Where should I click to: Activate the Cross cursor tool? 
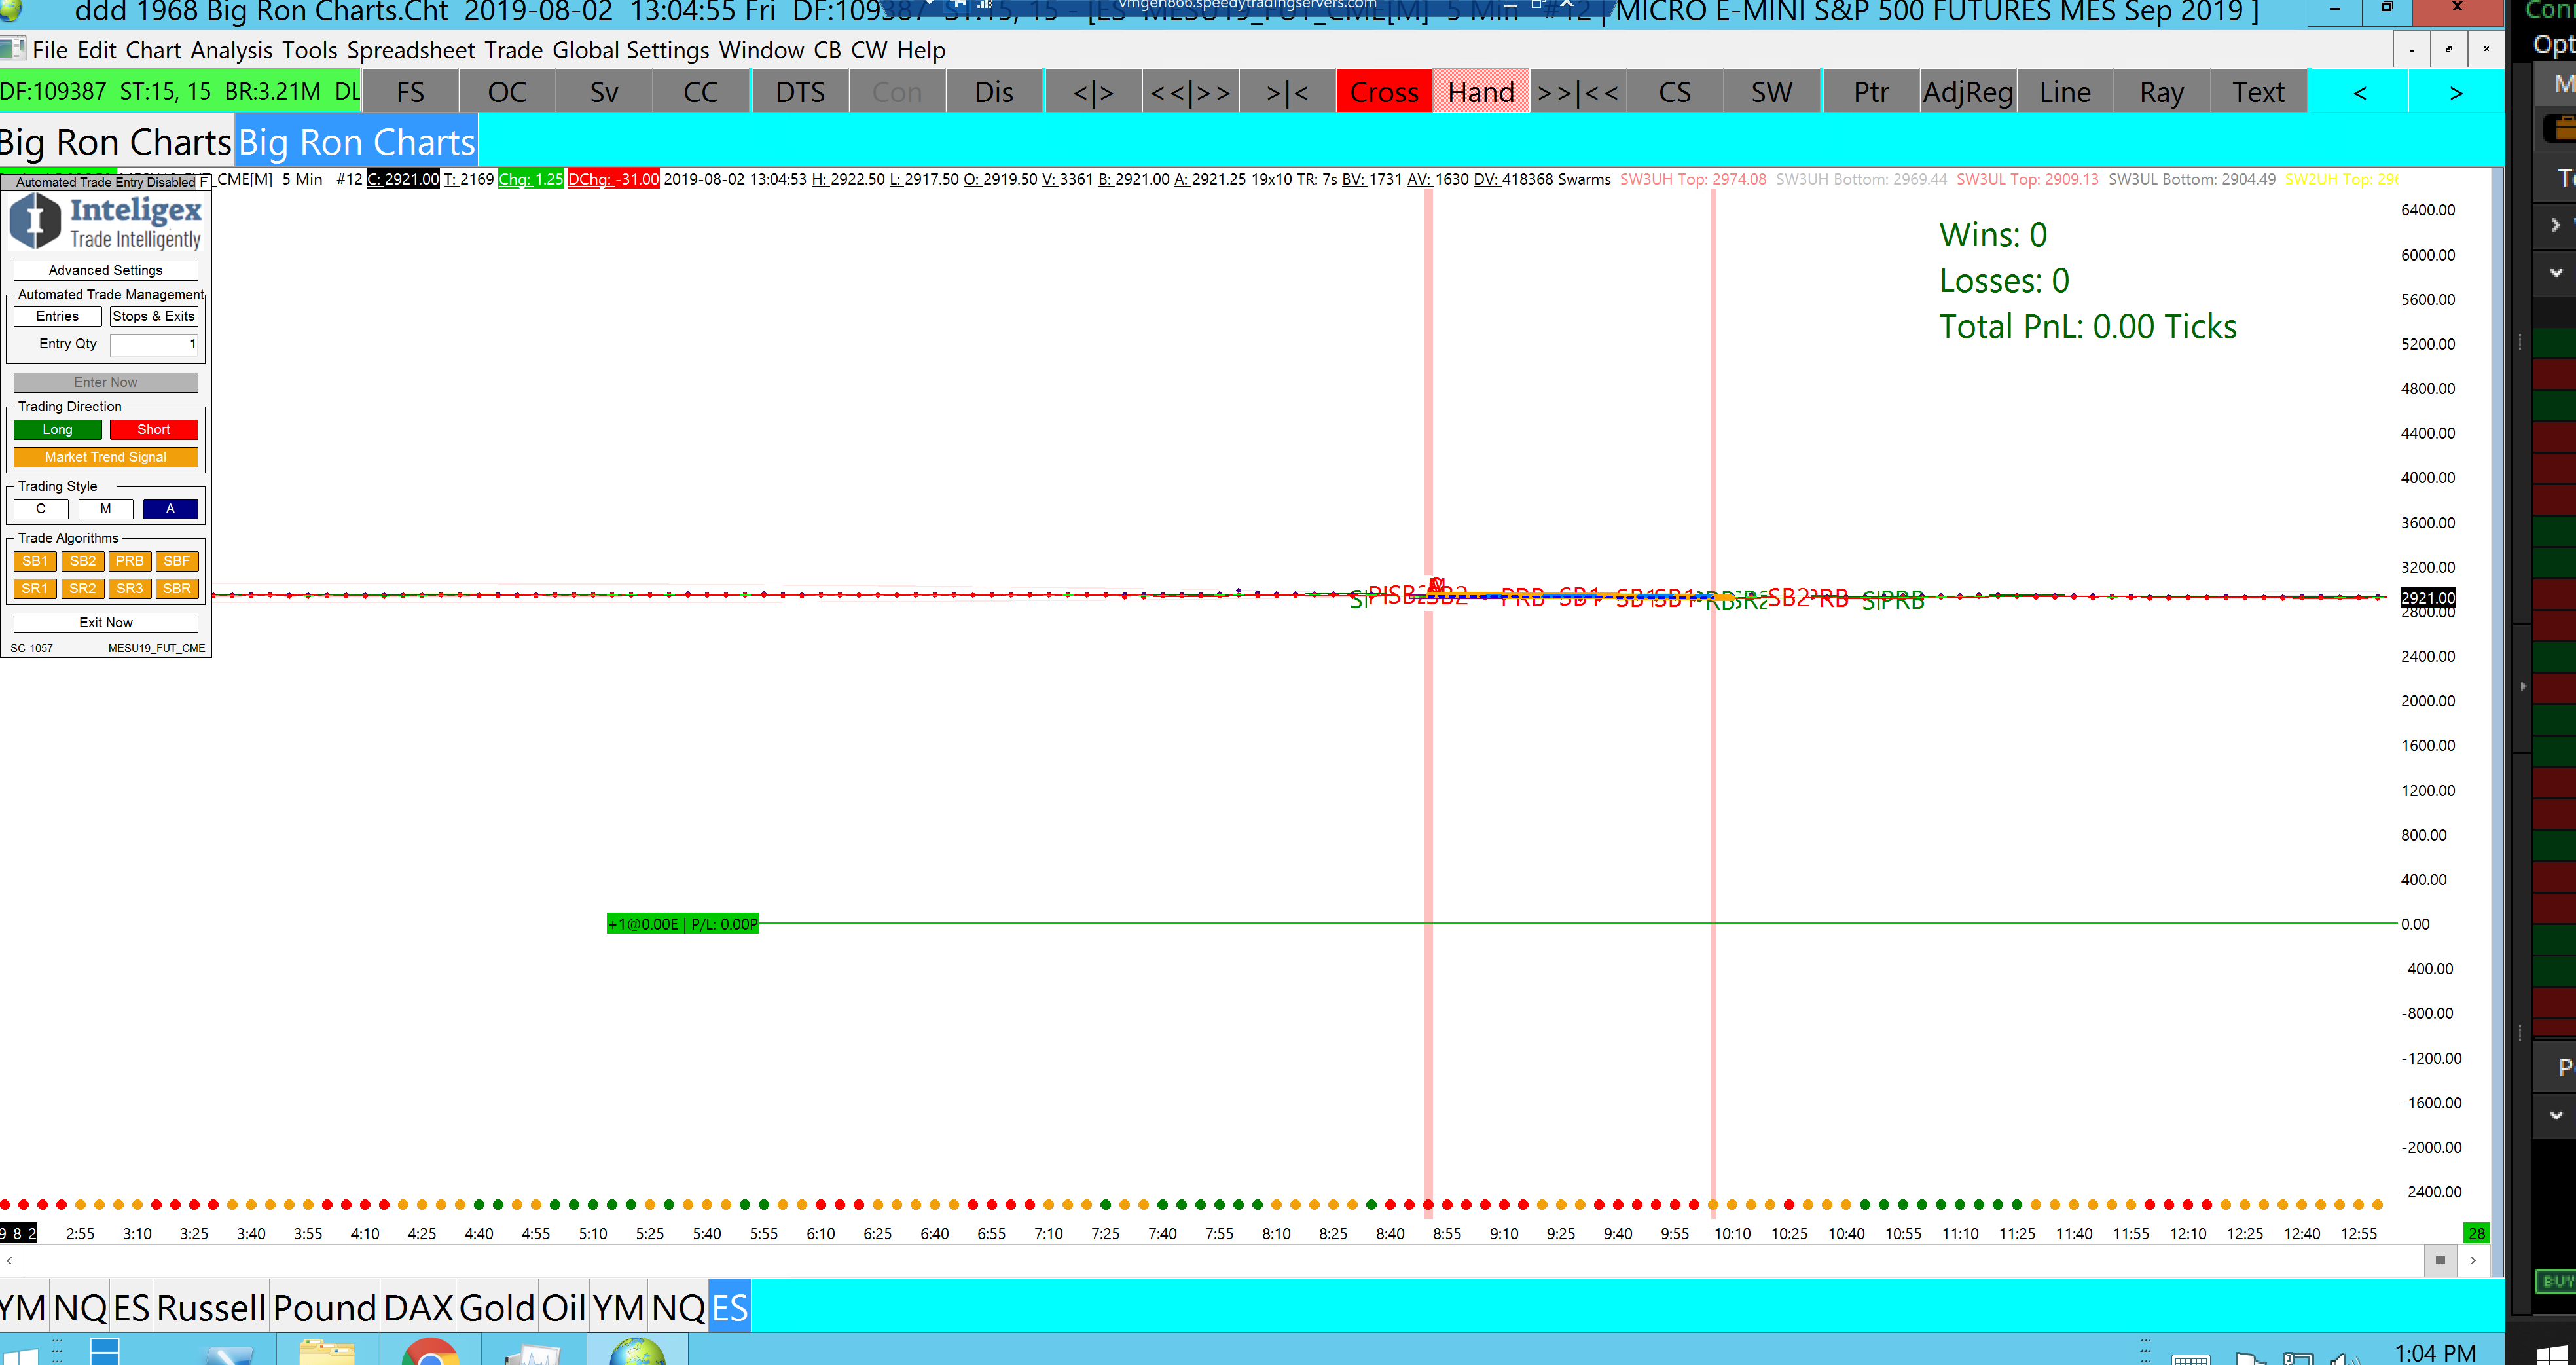pyautogui.click(x=1384, y=92)
